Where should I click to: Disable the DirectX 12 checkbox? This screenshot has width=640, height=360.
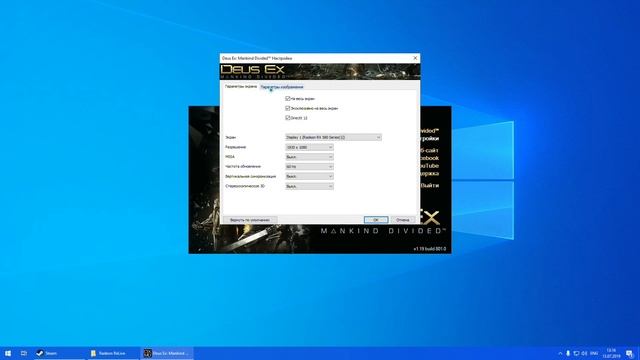(x=288, y=118)
